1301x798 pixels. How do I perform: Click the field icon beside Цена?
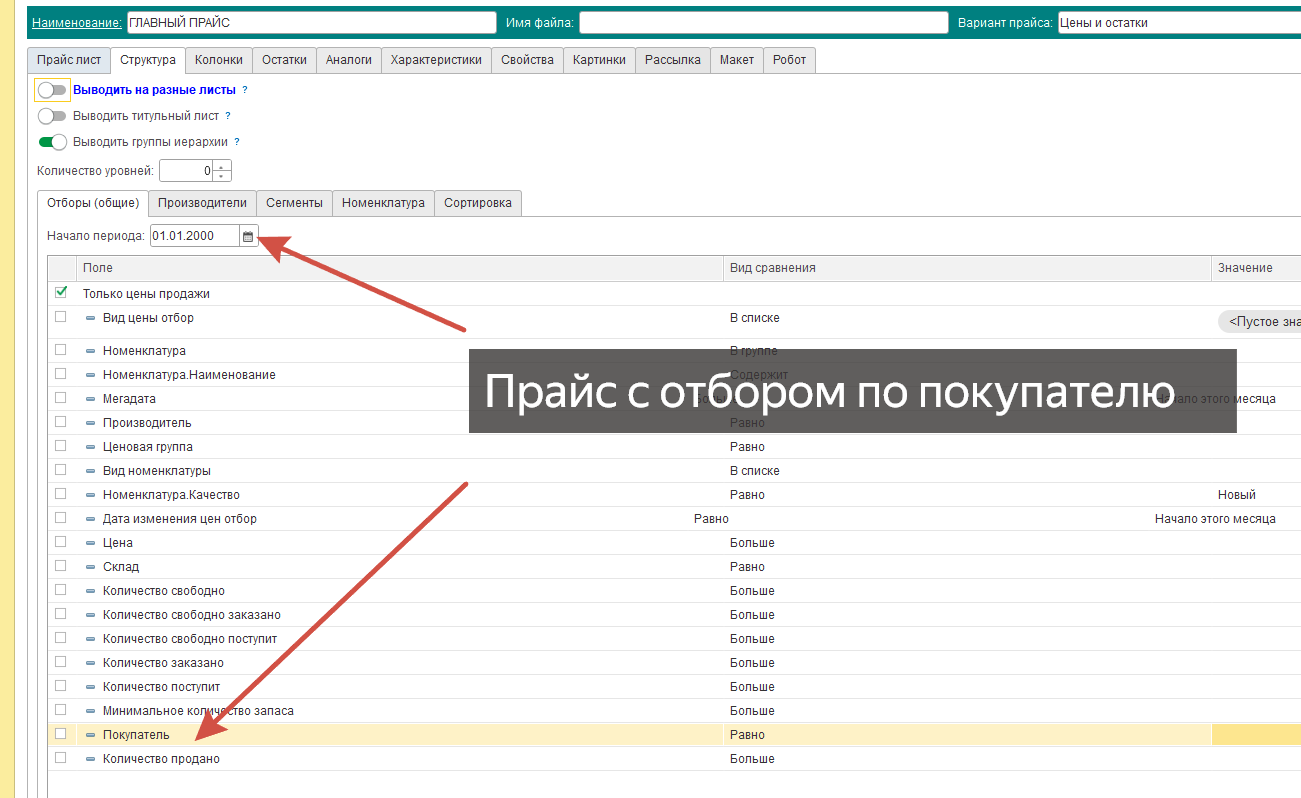click(90, 543)
